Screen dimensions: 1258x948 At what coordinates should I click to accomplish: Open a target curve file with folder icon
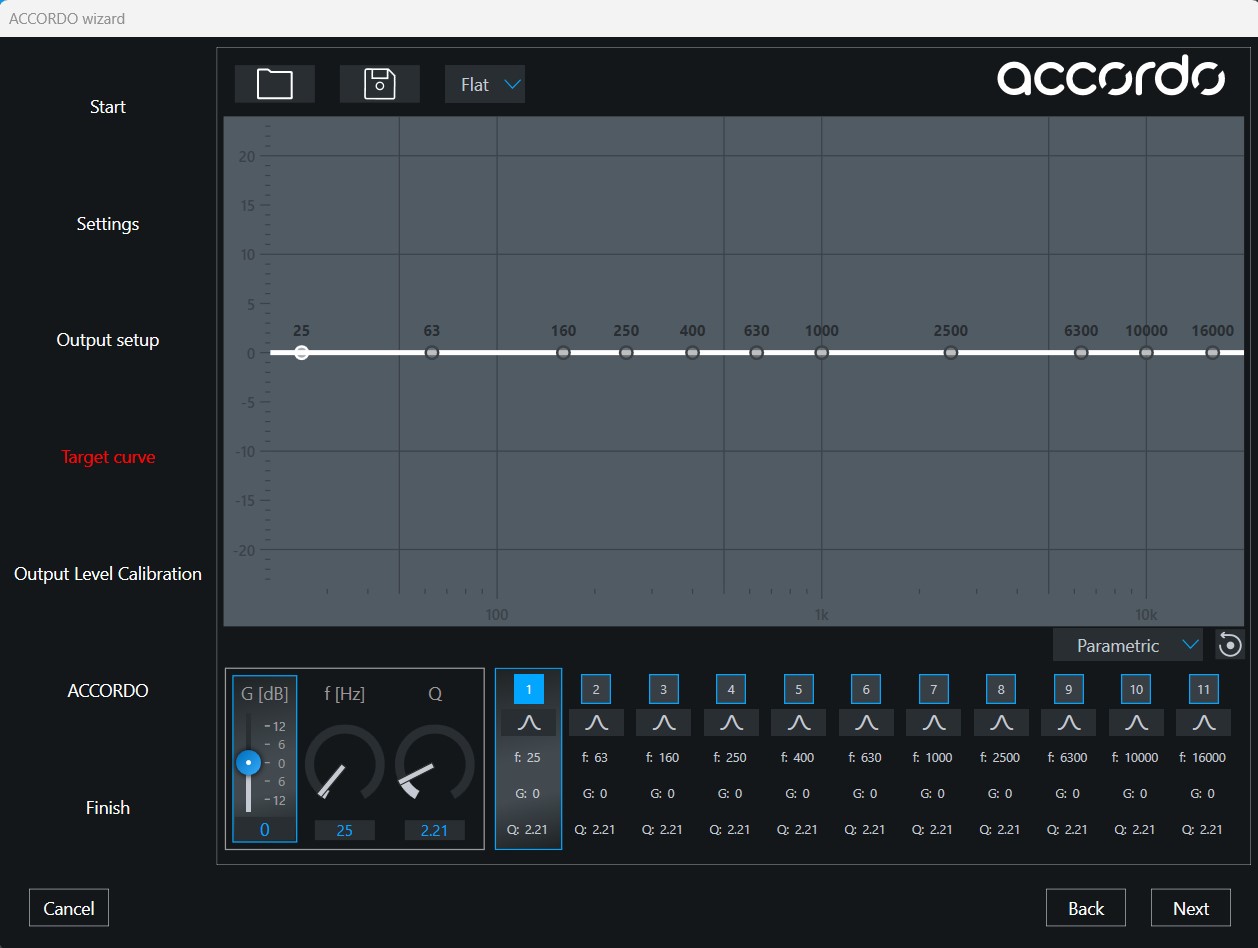tap(275, 84)
